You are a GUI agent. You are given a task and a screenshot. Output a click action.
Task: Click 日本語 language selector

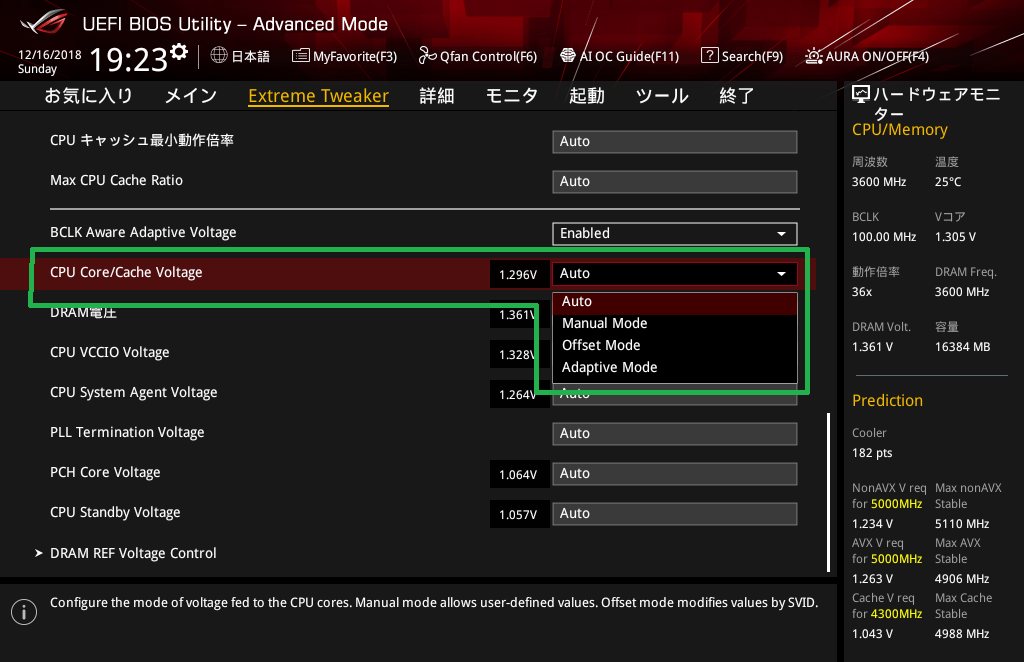pyautogui.click(x=251, y=56)
